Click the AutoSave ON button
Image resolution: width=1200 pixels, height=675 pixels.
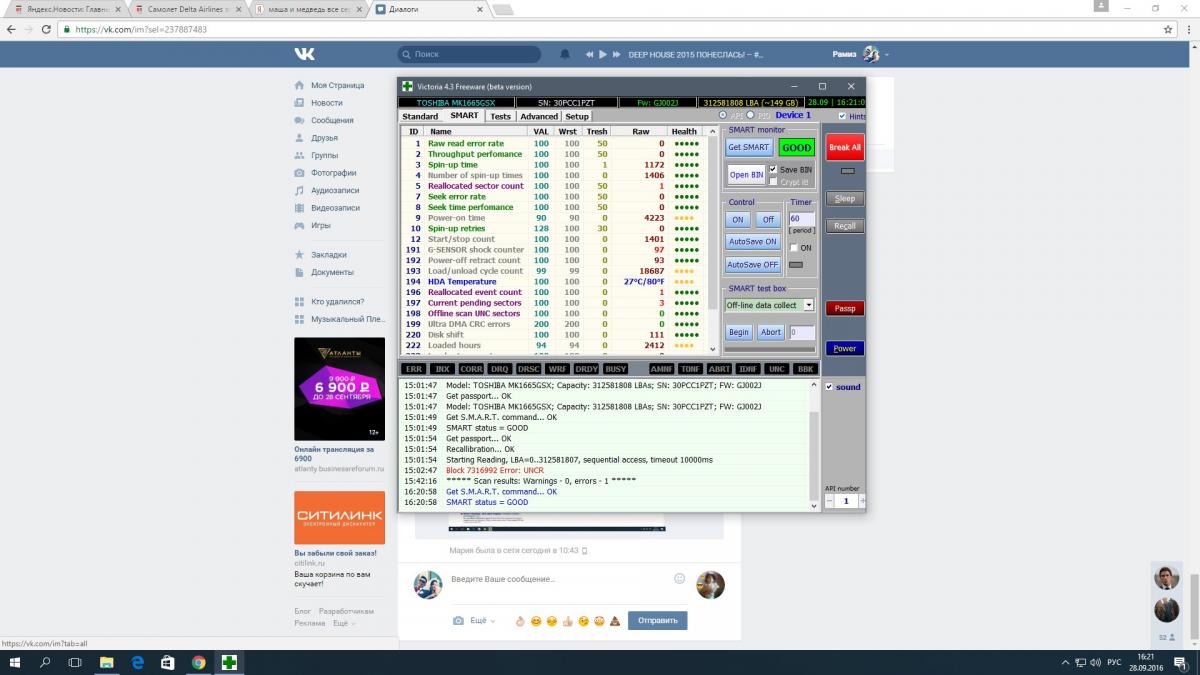[752, 241]
